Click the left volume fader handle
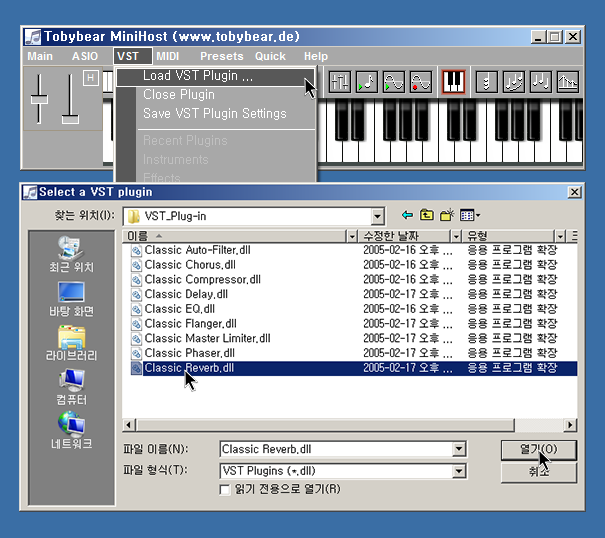This screenshot has width=605, height=538. (39, 100)
